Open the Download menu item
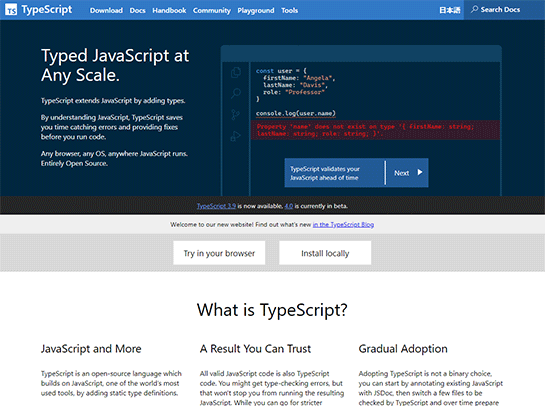 (x=106, y=10)
